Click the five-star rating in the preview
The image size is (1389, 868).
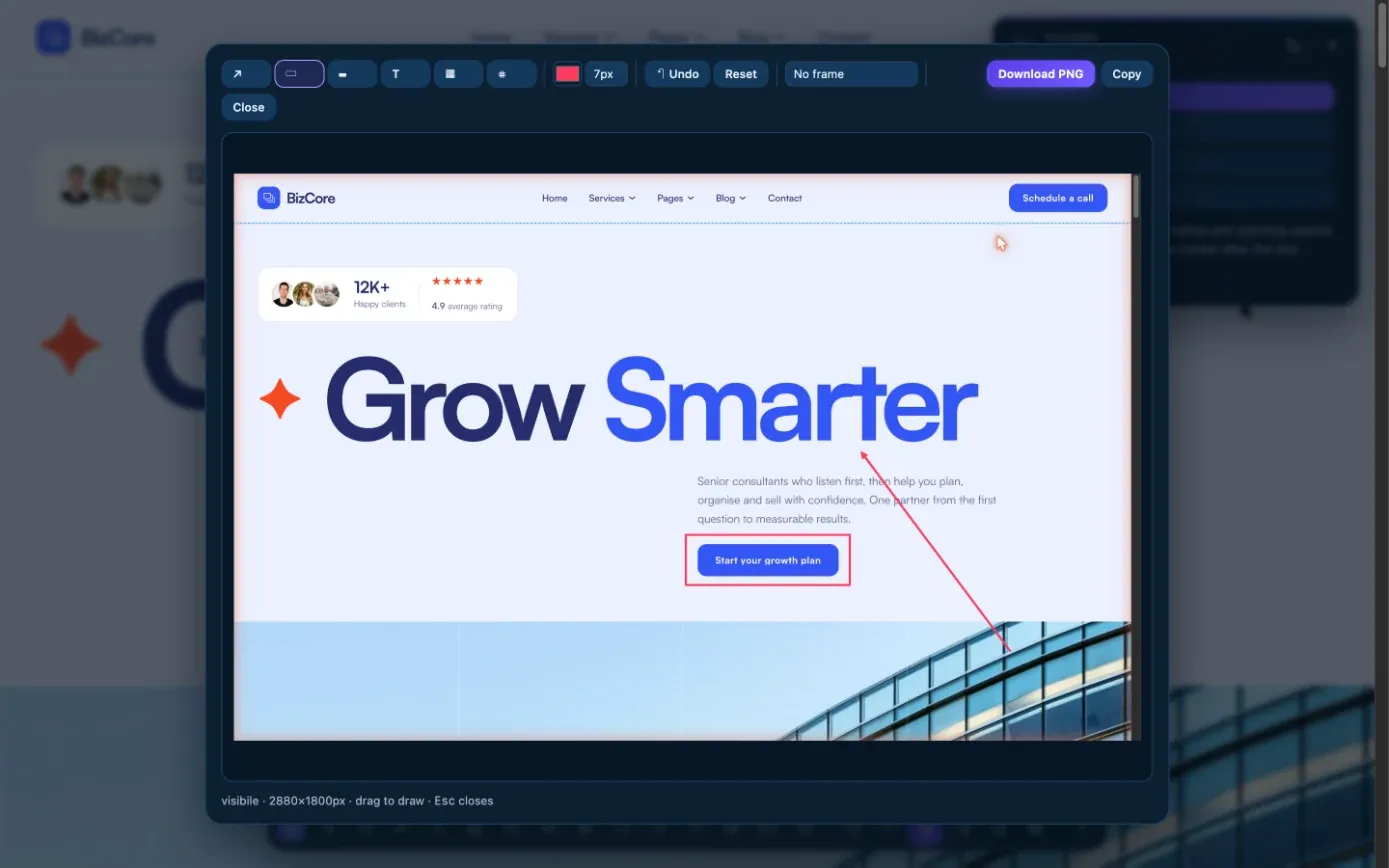(x=458, y=282)
